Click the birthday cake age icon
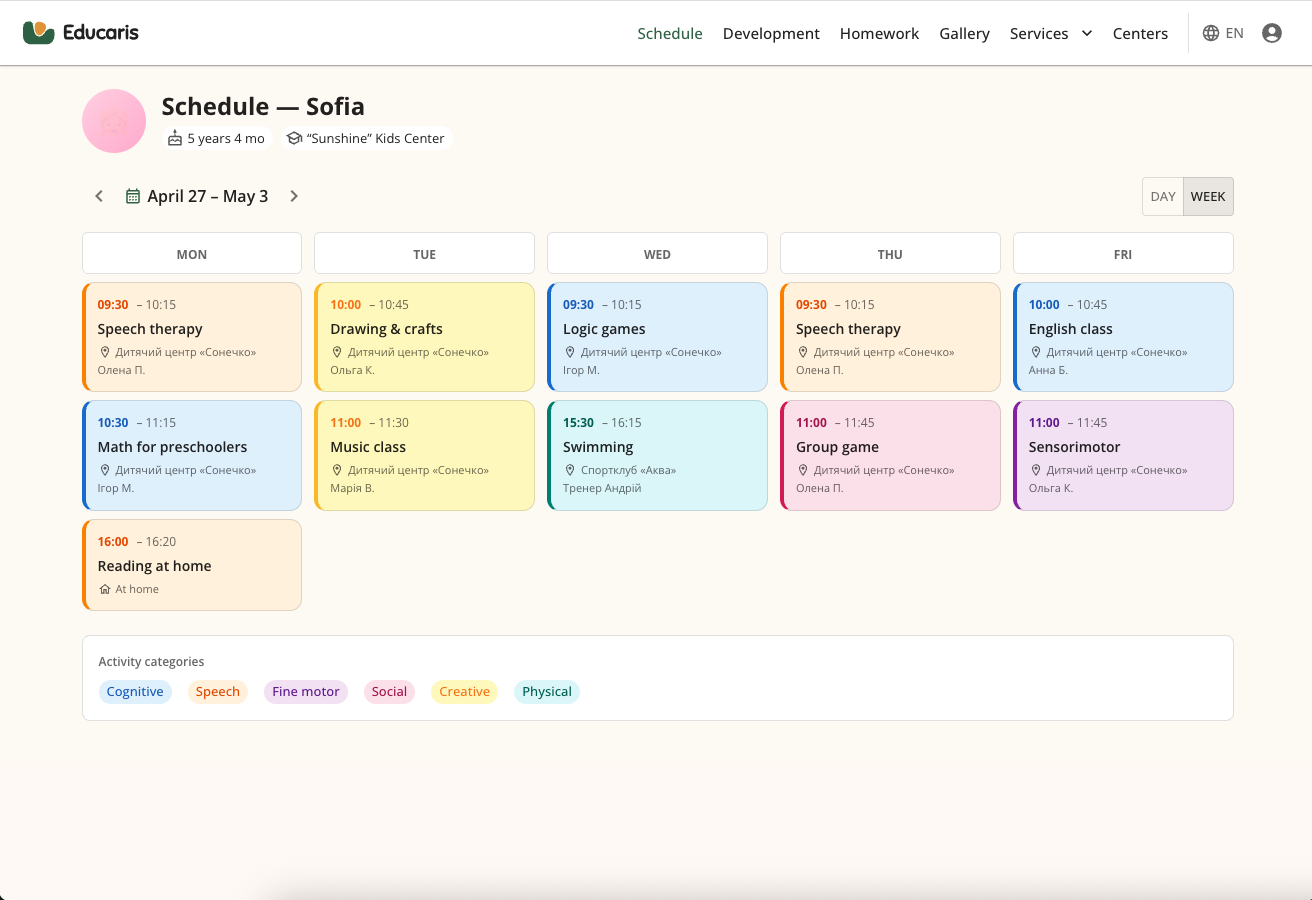1312x900 pixels. [176, 139]
